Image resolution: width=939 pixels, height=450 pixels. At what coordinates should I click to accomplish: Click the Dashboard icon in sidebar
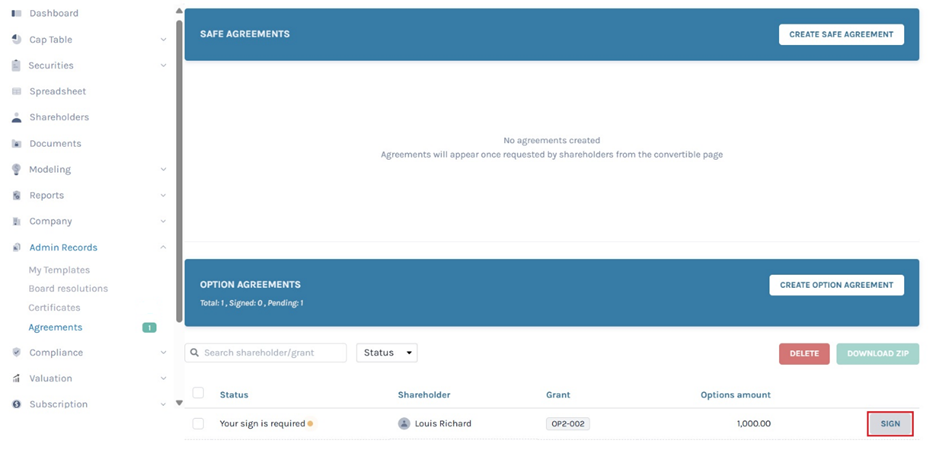click(x=16, y=13)
